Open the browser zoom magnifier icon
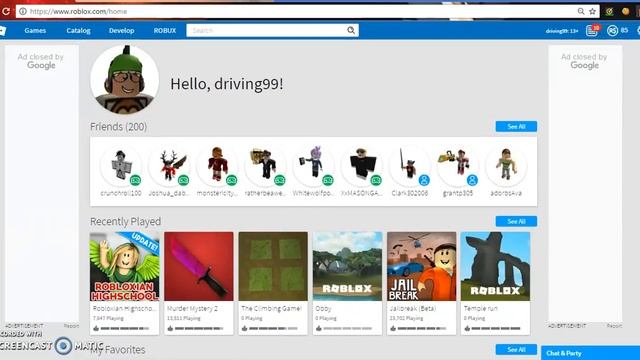 coord(581,11)
